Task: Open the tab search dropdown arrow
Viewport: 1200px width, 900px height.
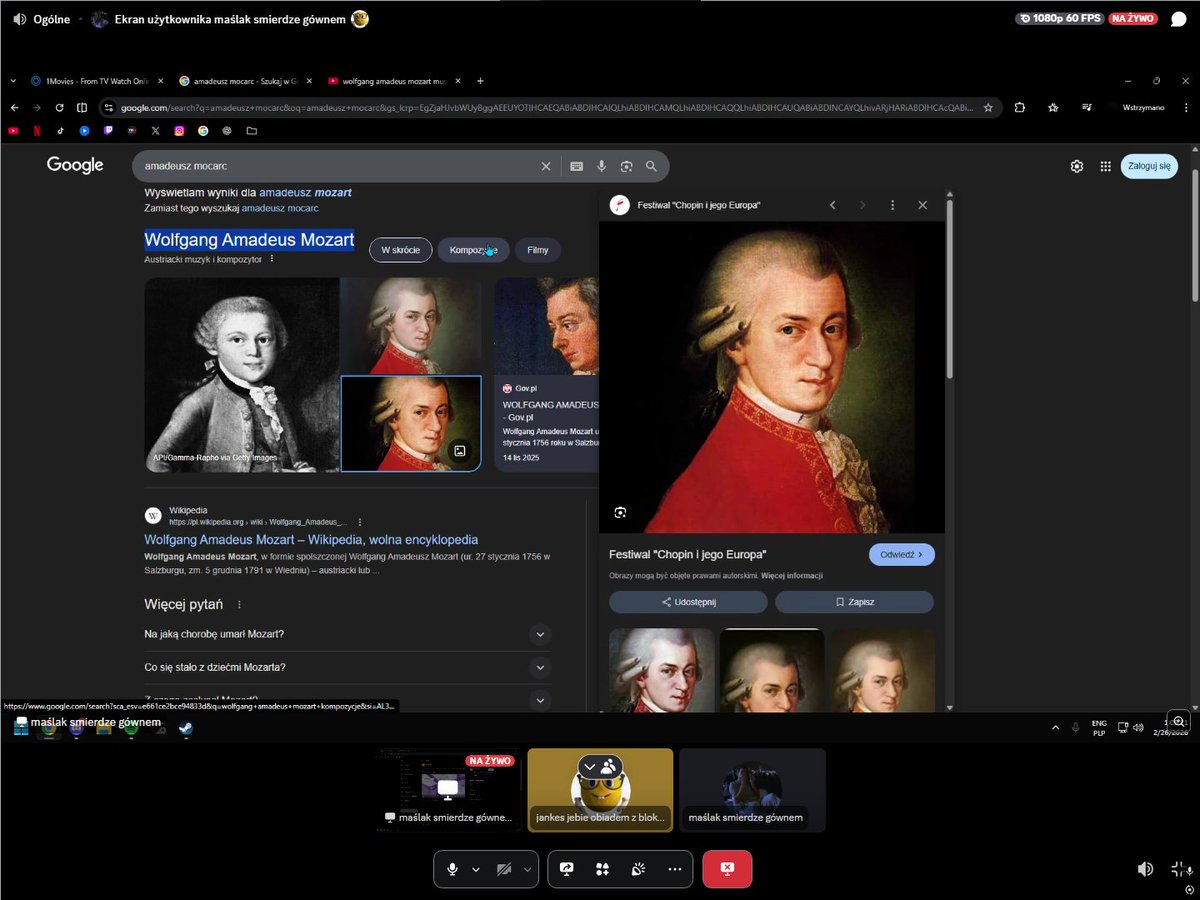Action: [x=12, y=81]
